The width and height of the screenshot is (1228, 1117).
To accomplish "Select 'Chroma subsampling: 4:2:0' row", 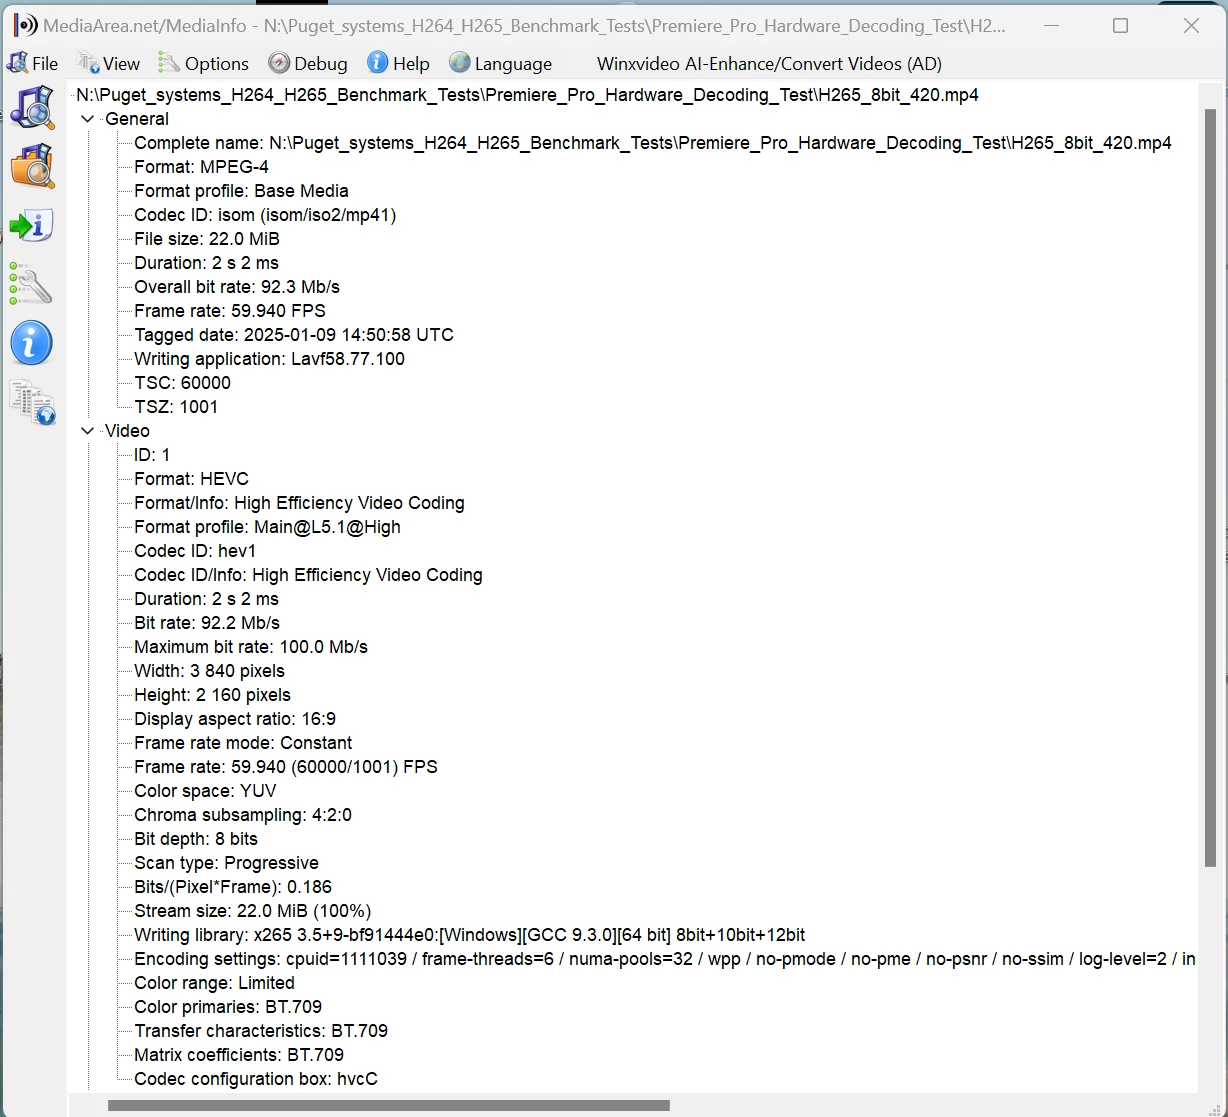I will (x=243, y=815).
